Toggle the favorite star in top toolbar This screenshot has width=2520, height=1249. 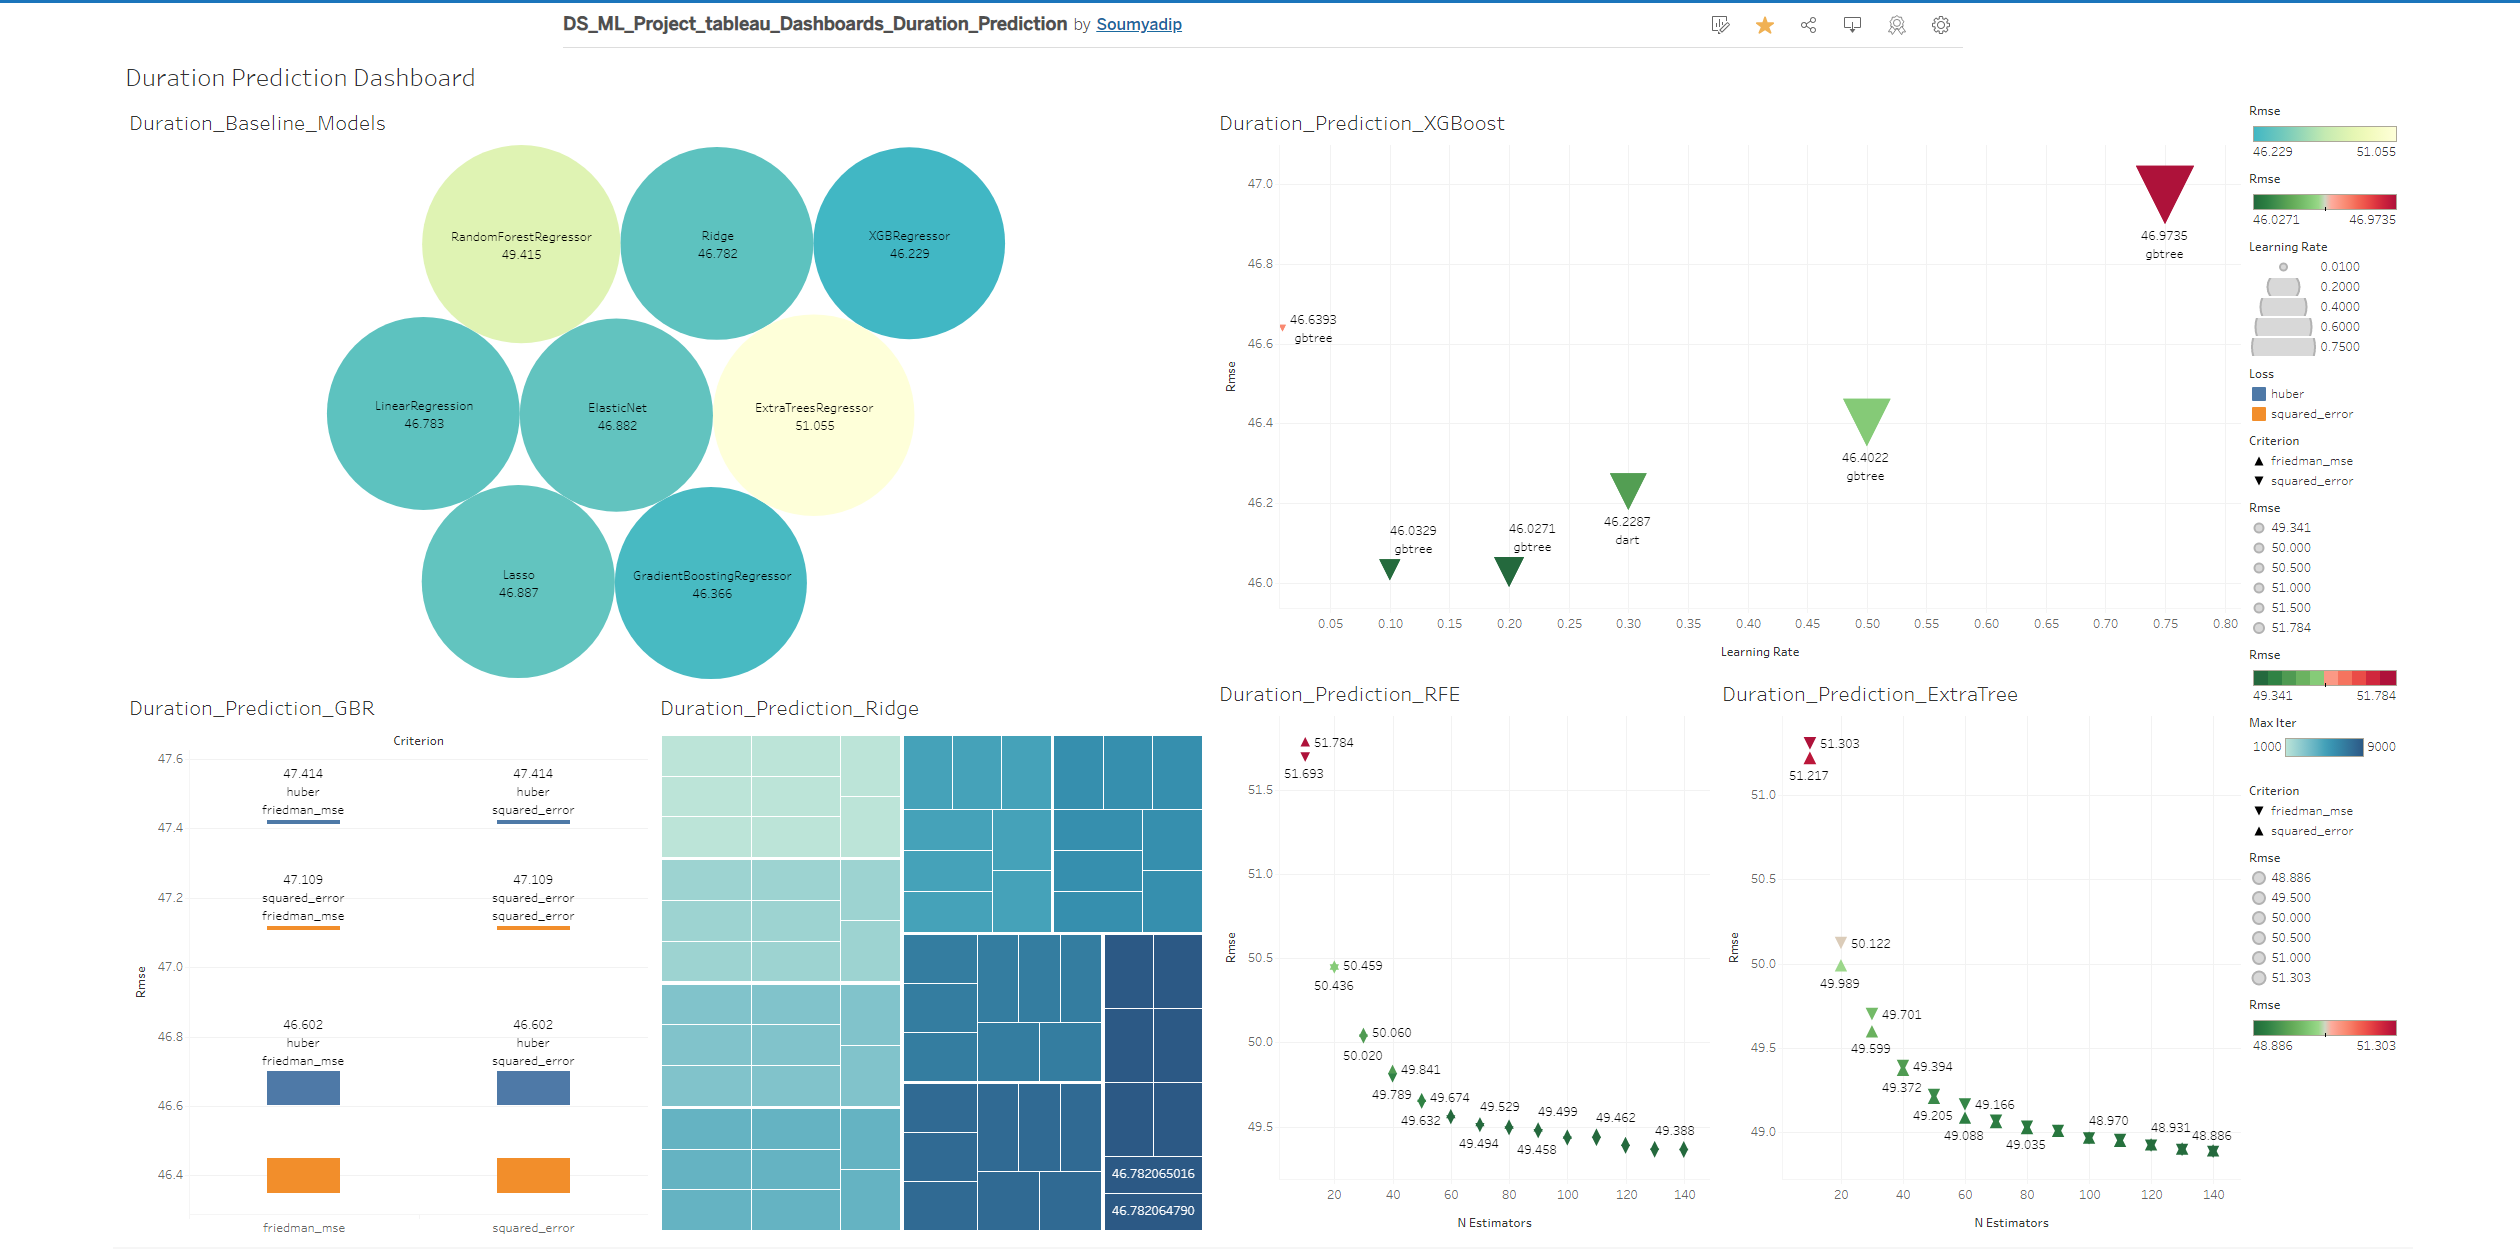click(1765, 24)
